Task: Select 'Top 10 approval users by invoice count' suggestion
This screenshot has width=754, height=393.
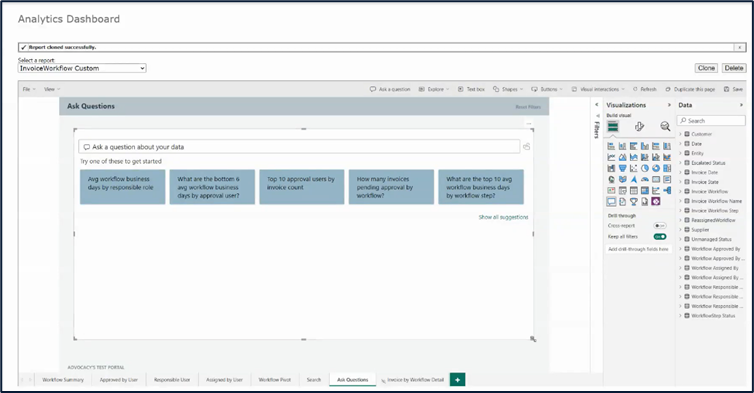Action: [302, 187]
